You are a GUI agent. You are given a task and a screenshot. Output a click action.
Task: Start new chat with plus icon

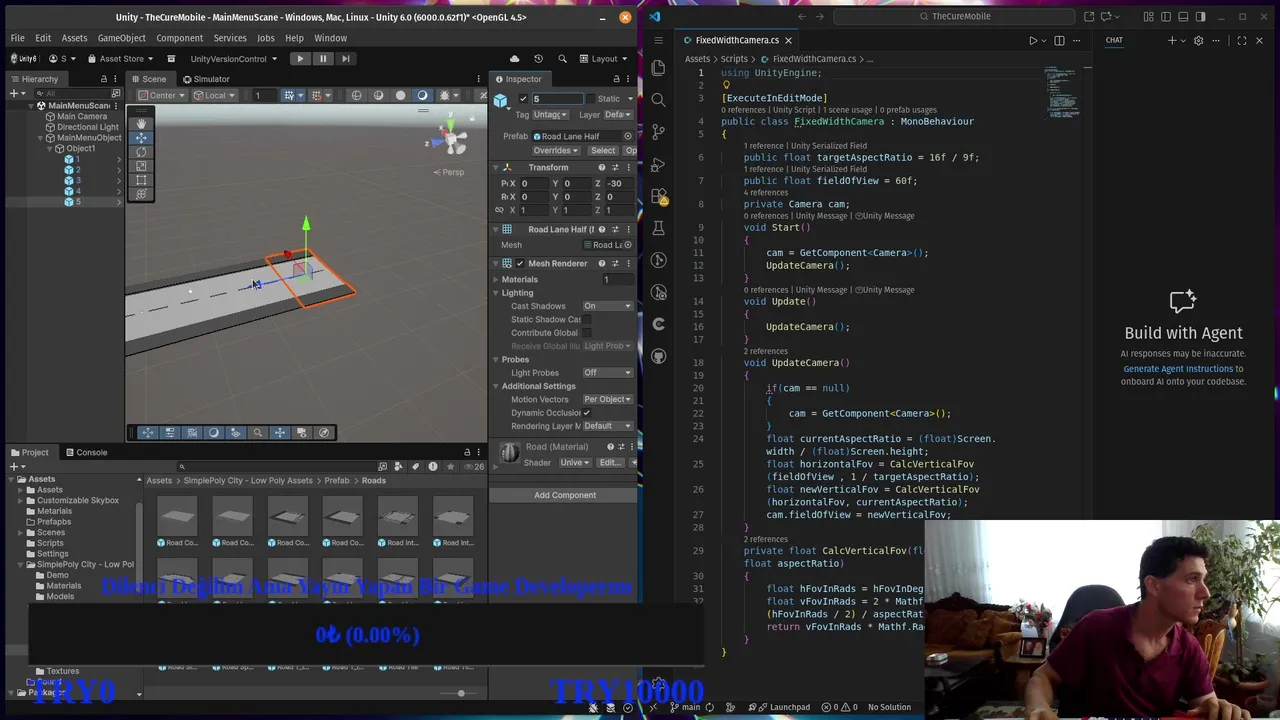(1173, 40)
